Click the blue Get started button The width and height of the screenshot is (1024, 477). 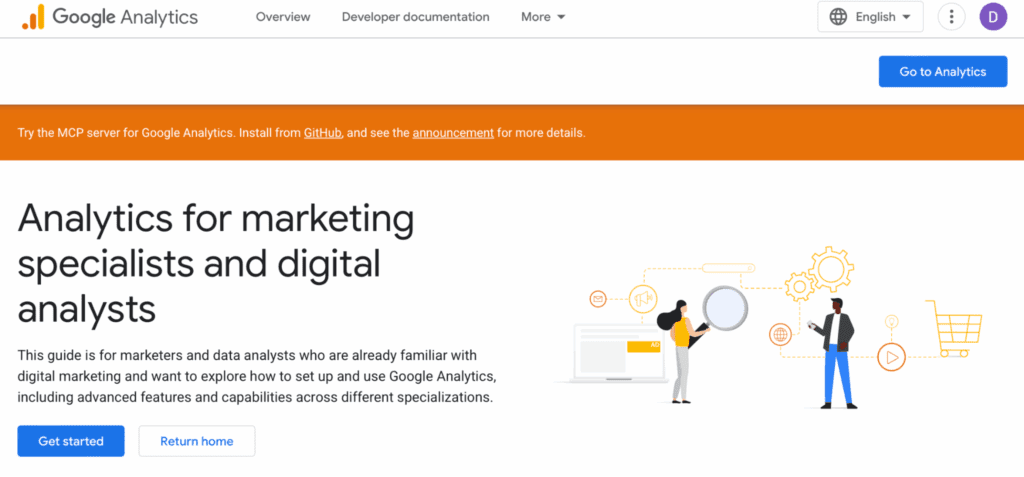click(71, 441)
